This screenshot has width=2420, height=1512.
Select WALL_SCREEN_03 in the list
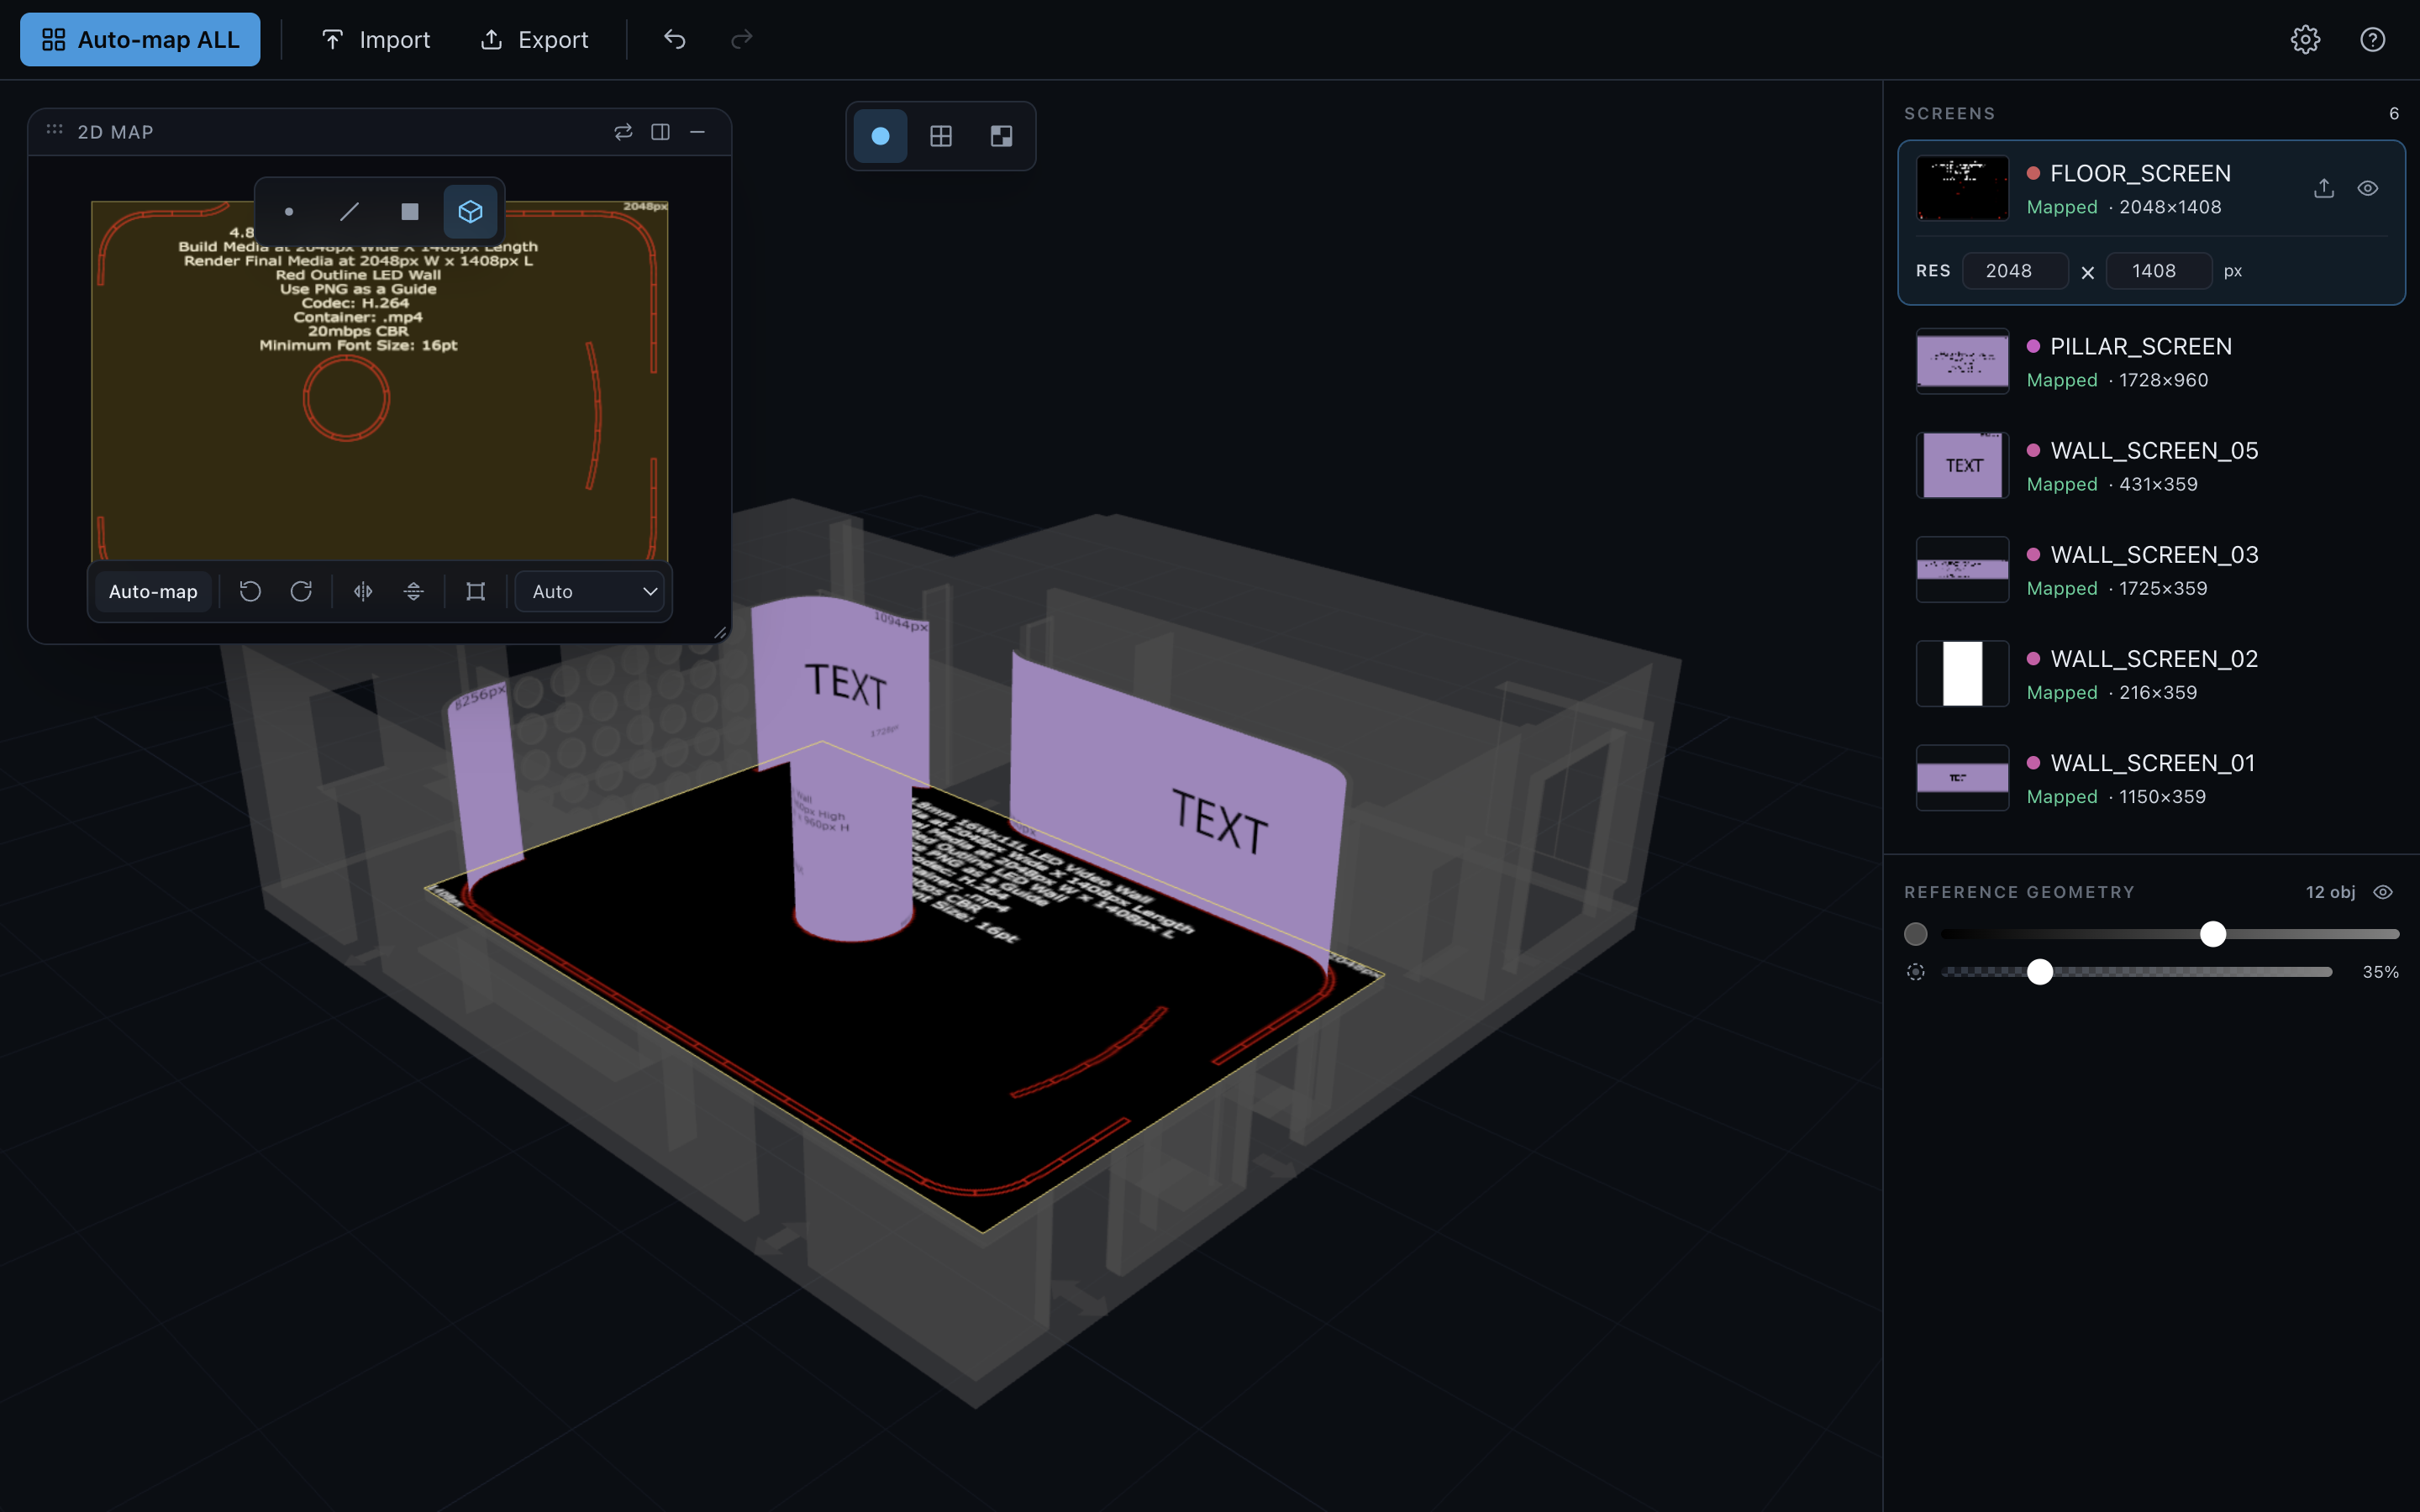pos(2151,569)
